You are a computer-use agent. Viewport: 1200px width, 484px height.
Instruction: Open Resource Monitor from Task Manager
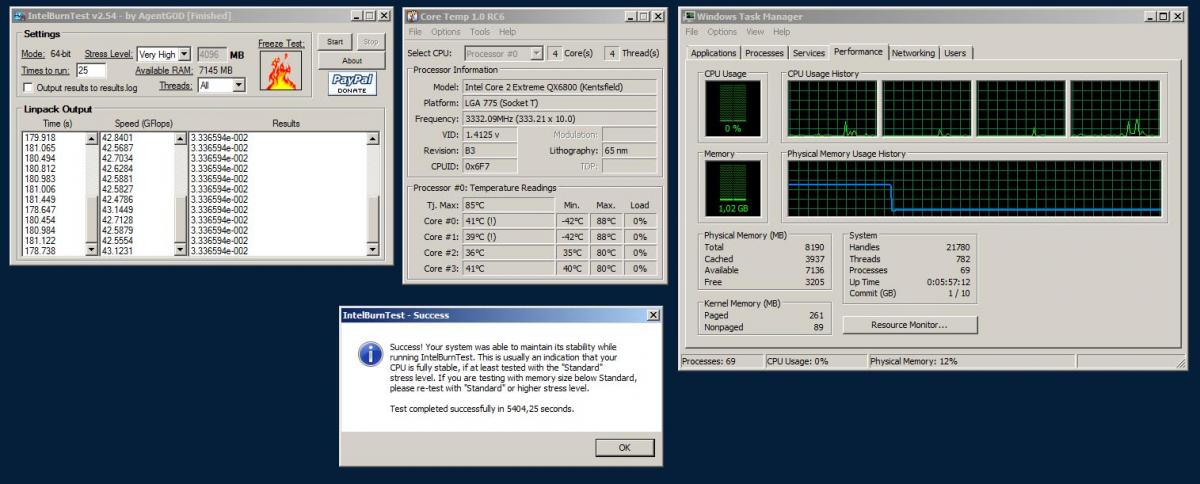910,325
